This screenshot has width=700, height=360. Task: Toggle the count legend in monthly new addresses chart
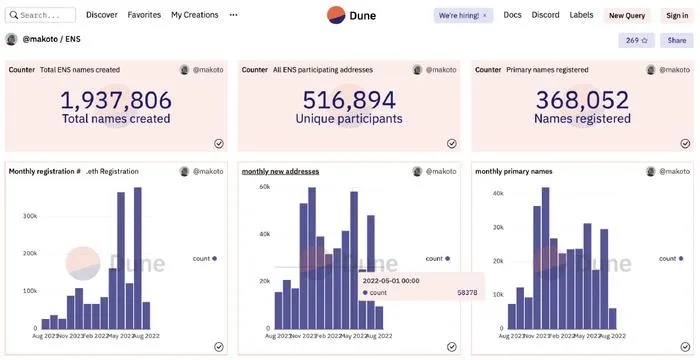point(438,258)
